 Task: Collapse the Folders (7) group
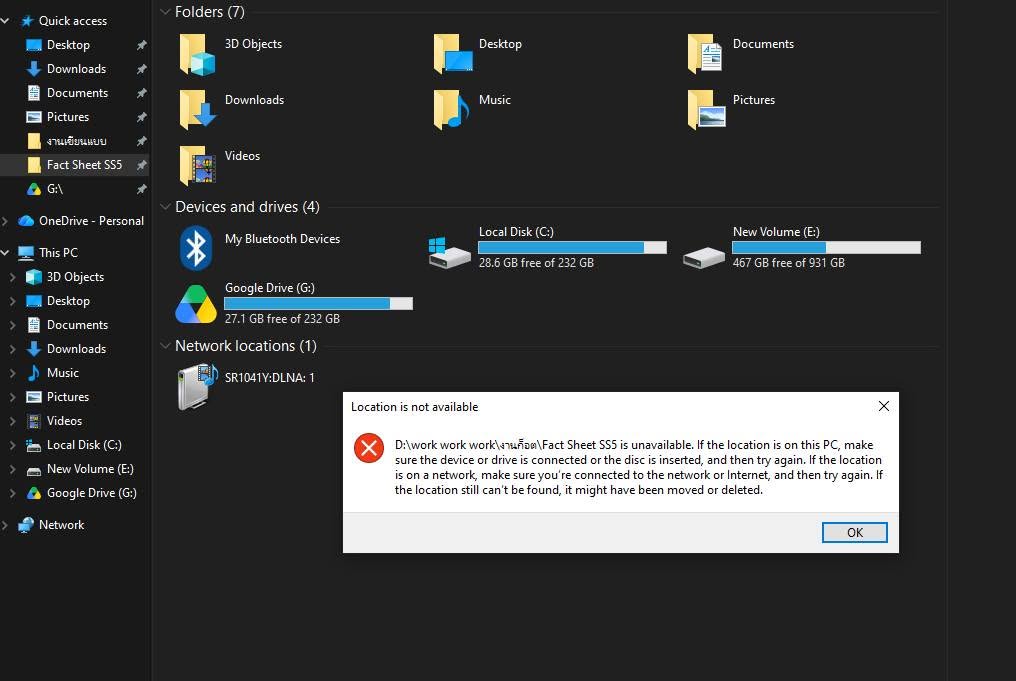click(x=165, y=12)
